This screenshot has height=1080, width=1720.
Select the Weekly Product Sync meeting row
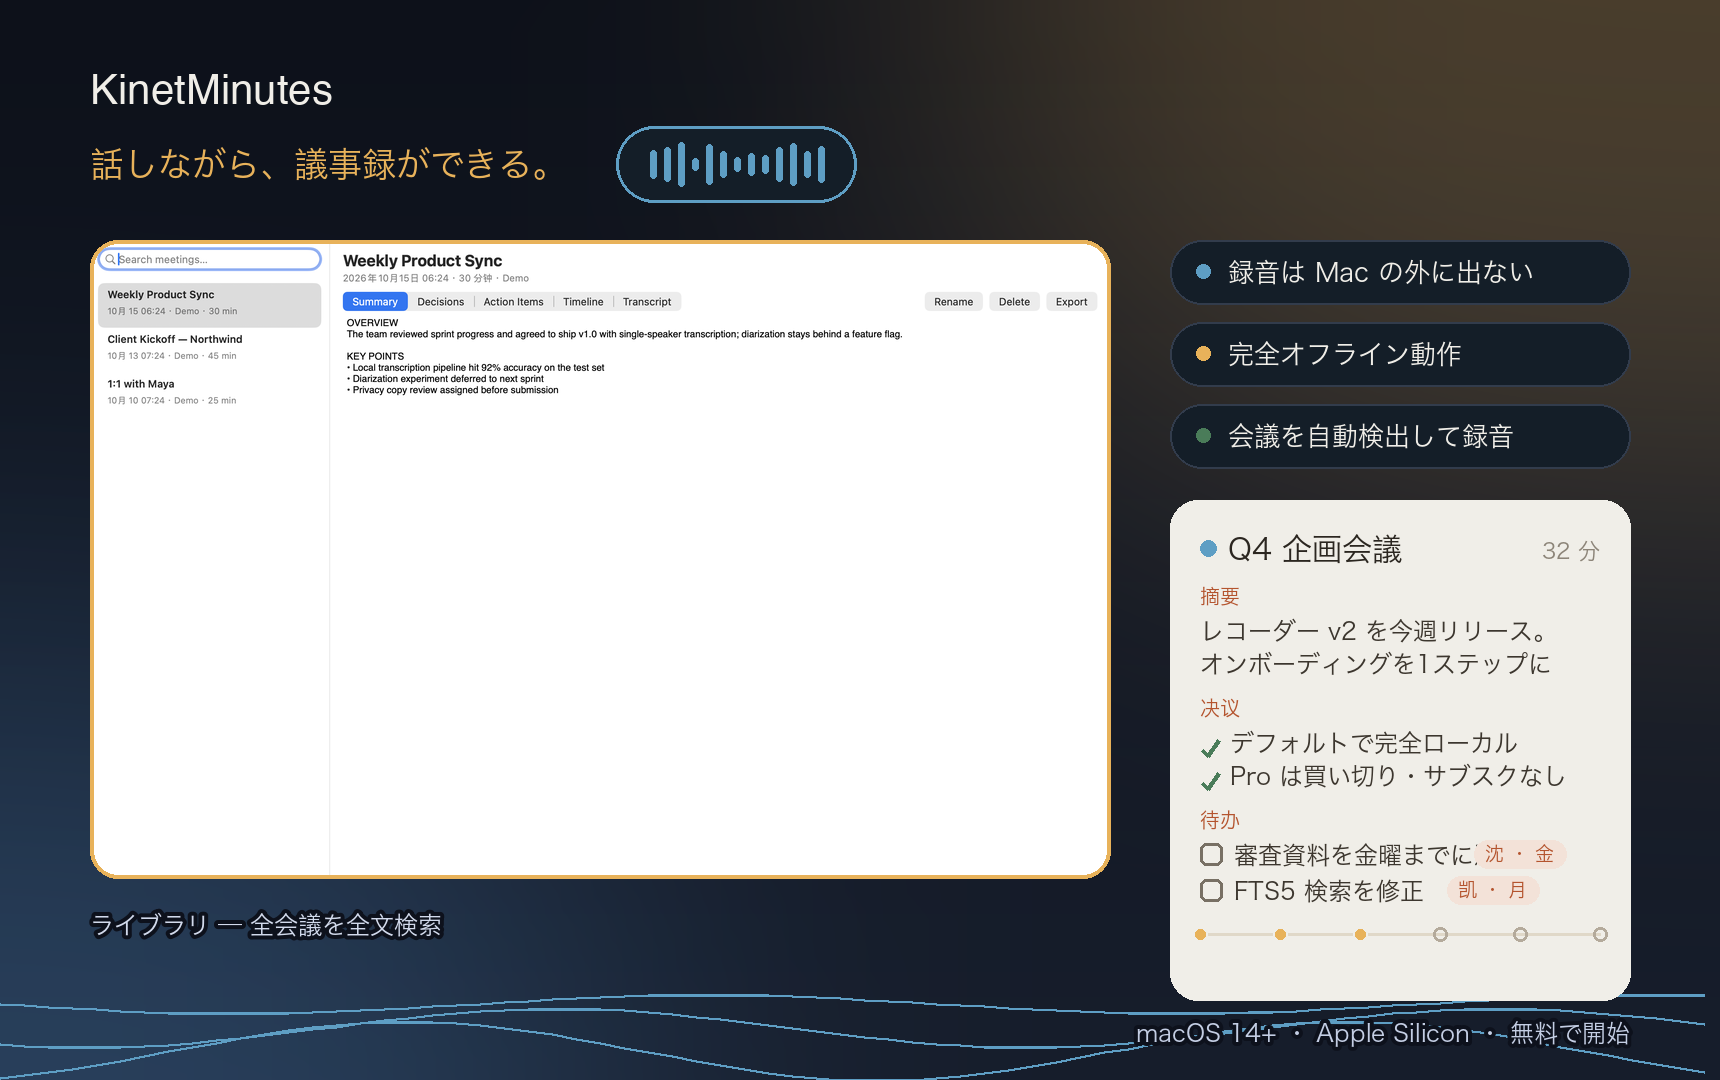coord(210,305)
